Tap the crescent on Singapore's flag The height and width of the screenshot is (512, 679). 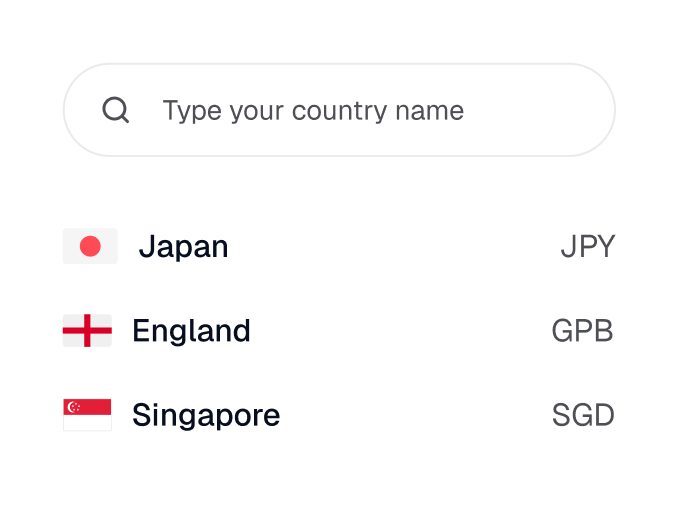72,407
